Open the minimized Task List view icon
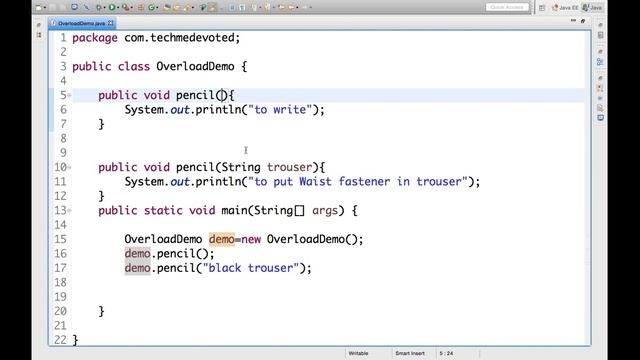Screen dimensions: 640x360 point(600,36)
